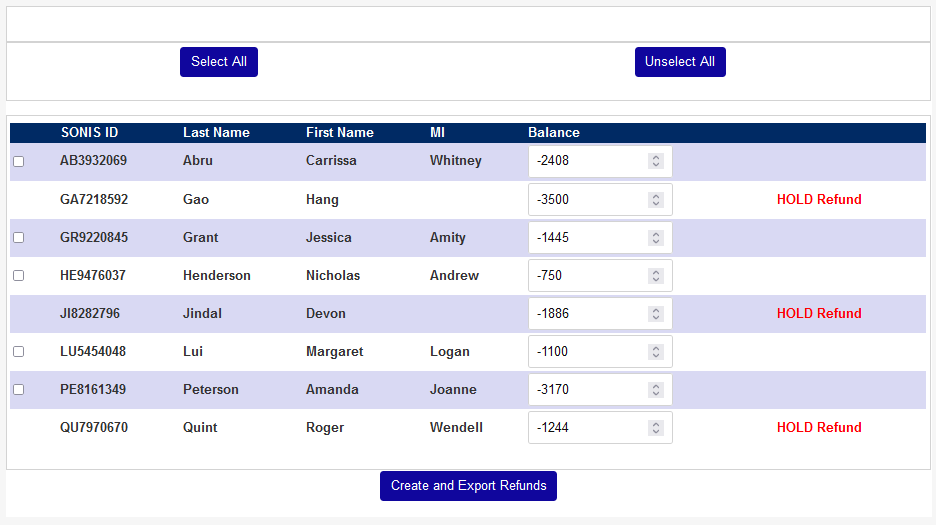Click the First Name column header
936x525 pixels.
coord(340,133)
